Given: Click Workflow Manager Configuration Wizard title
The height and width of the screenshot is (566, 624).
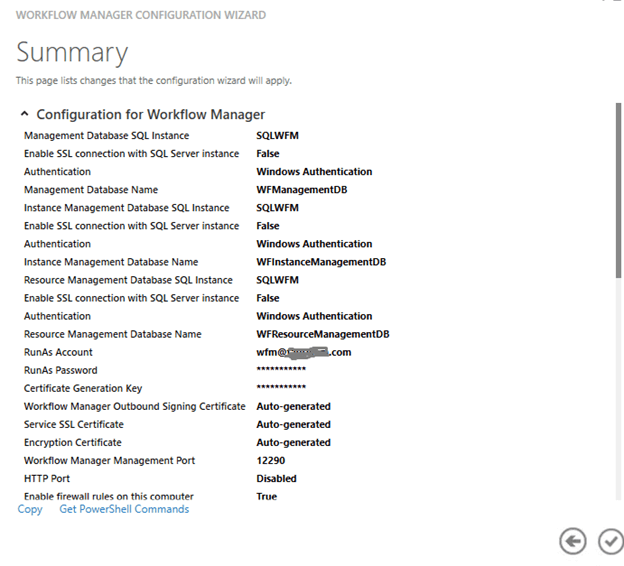Looking at the screenshot, I should coord(141,15).
